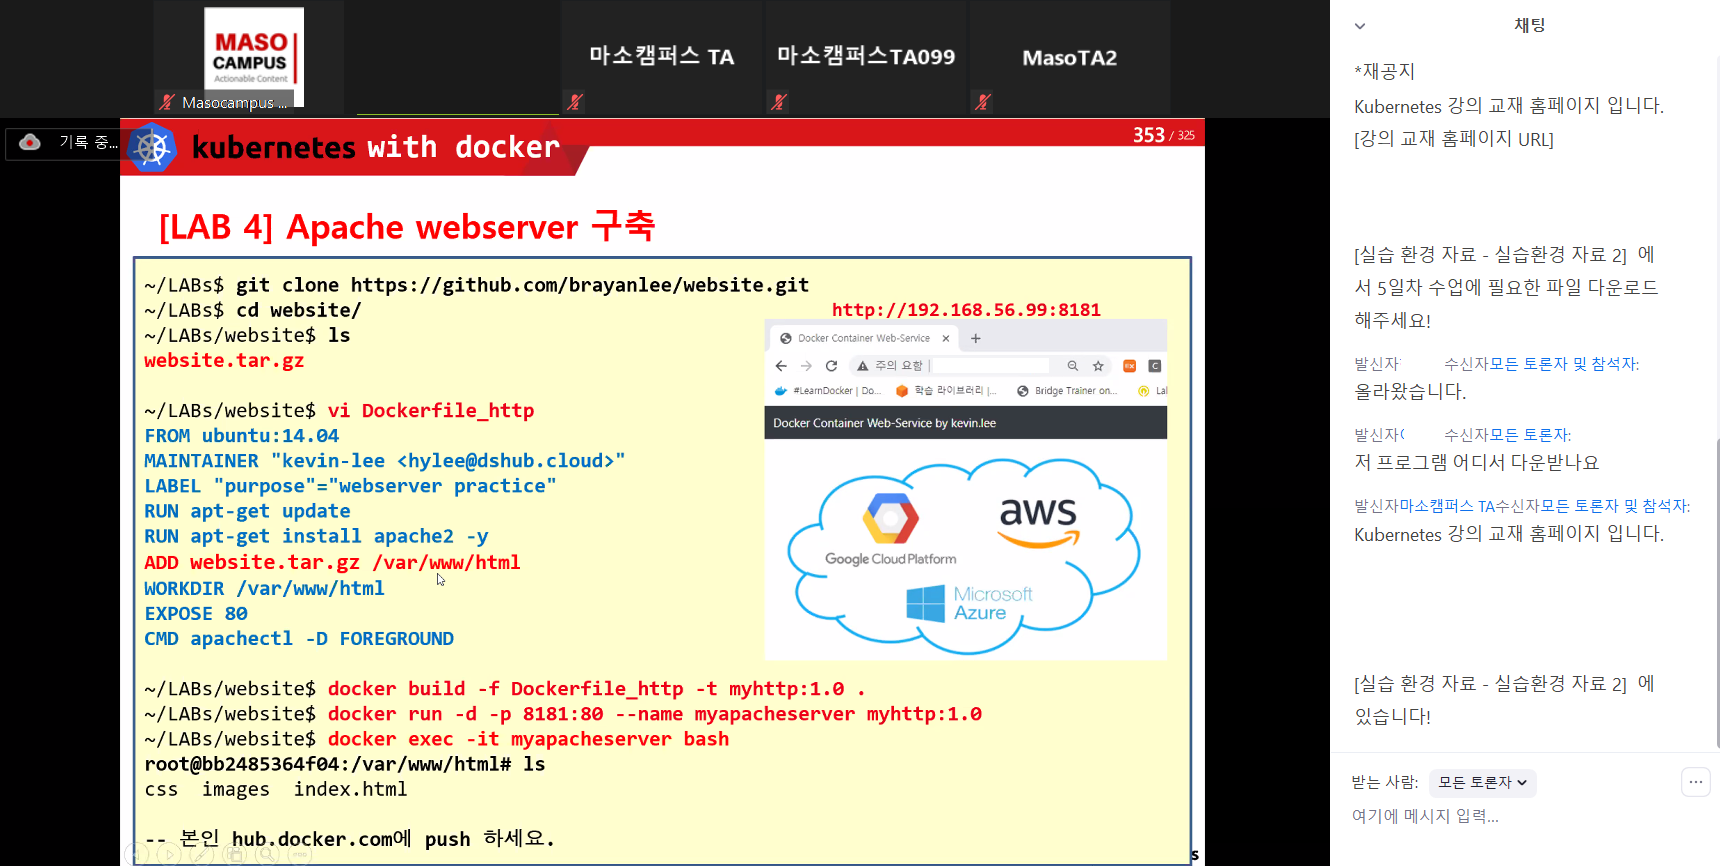Click muted microphone icon on 마소캠퍼스 TA tile

(574, 102)
